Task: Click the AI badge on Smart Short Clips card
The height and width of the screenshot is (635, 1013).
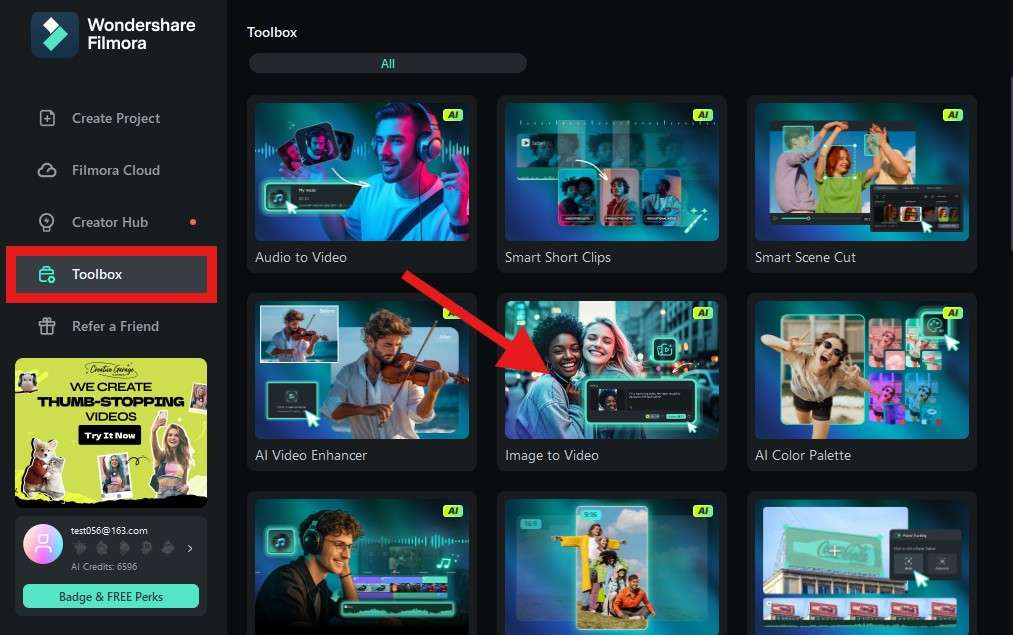Action: (x=703, y=115)
